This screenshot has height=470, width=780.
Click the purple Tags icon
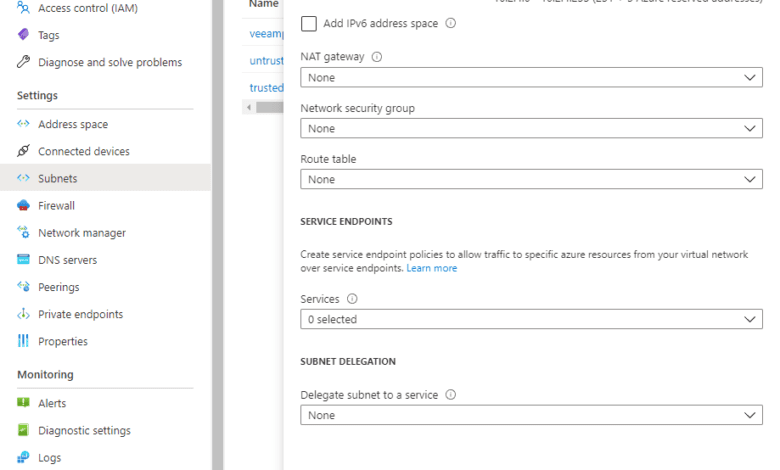pos(23,34)
